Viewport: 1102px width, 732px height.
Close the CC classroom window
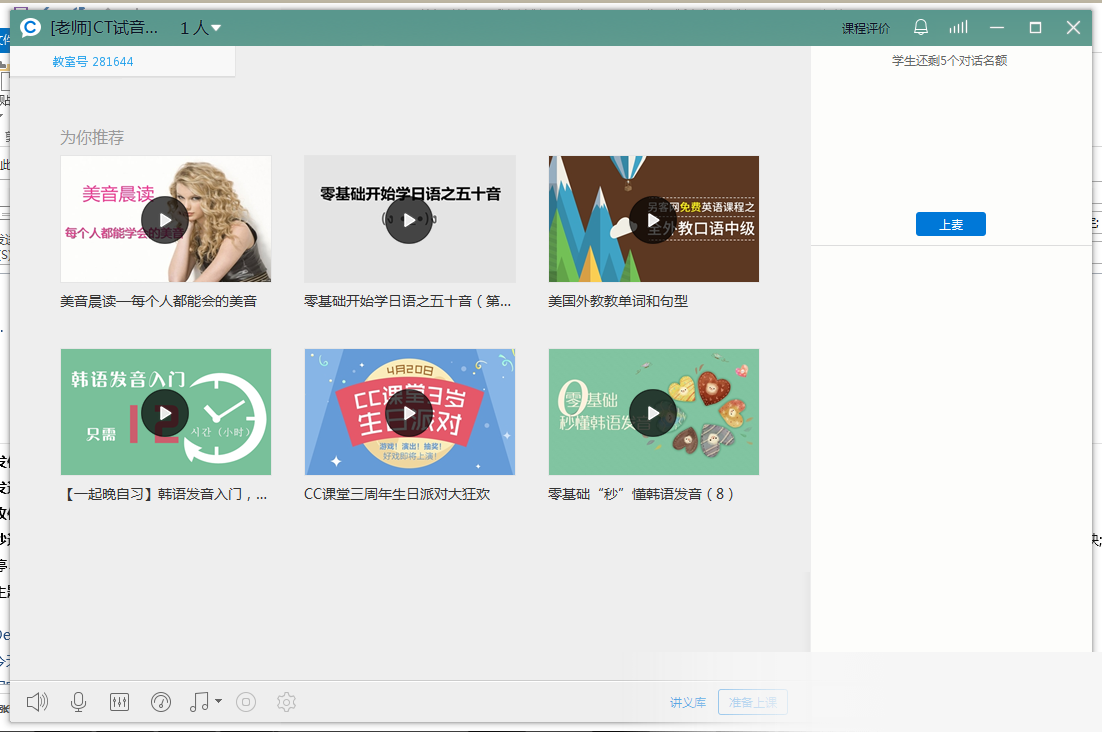point(1073,27)
